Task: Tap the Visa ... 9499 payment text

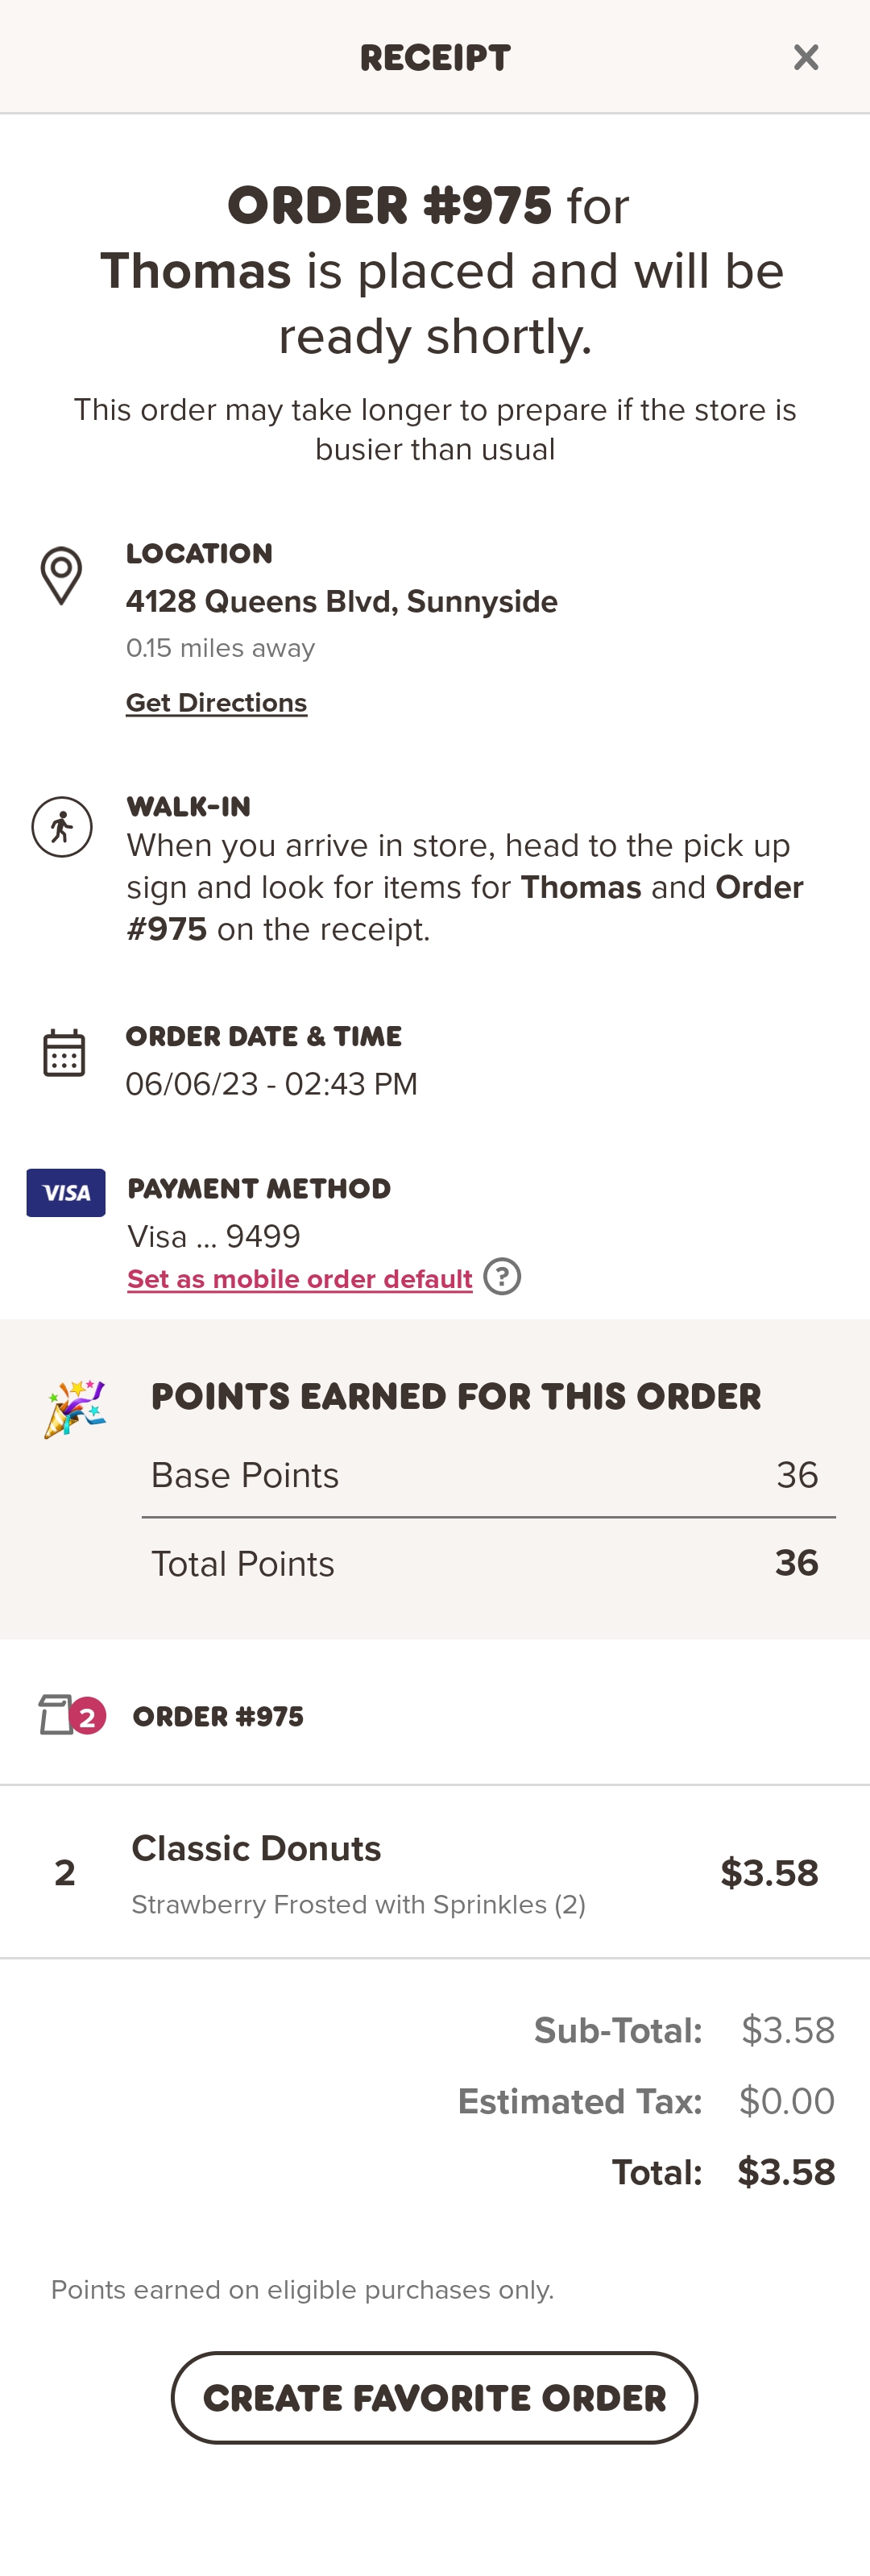Action: click(214, 1237)
